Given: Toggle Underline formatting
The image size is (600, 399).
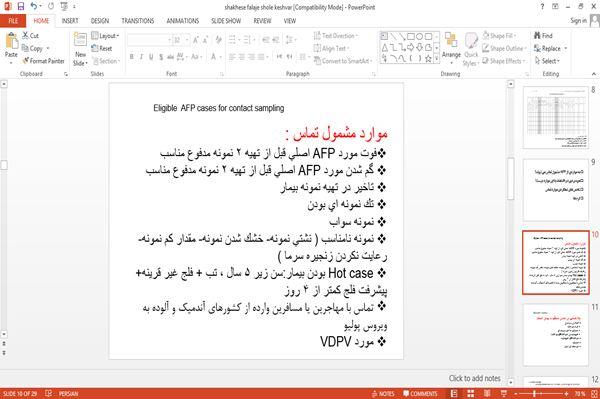Looking at the screenshot, I should pyautogui.click(x=151, y=57).
